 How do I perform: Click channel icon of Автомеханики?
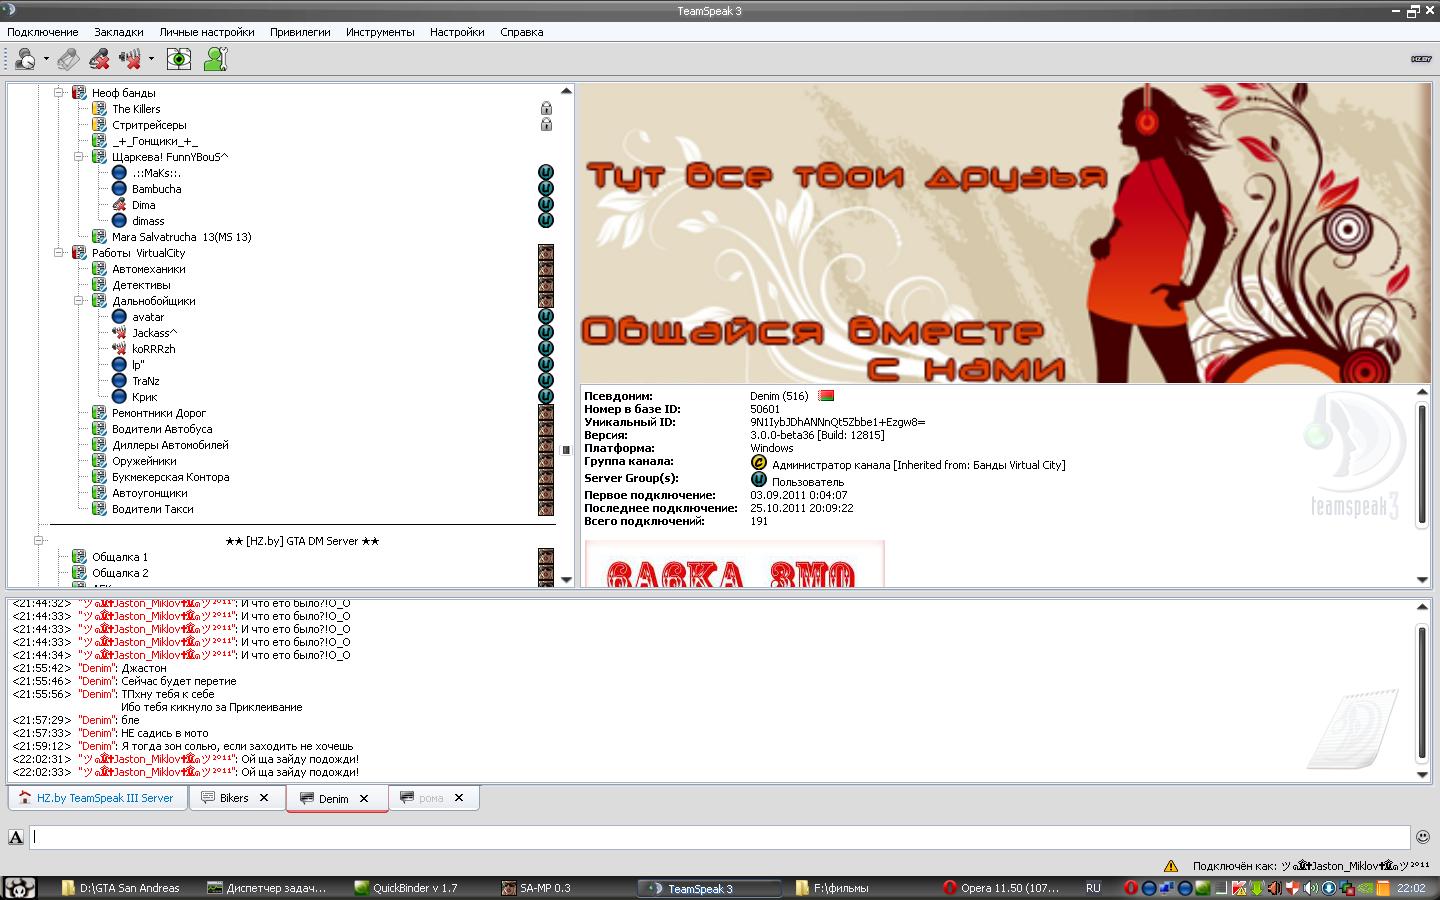[99, 269]
